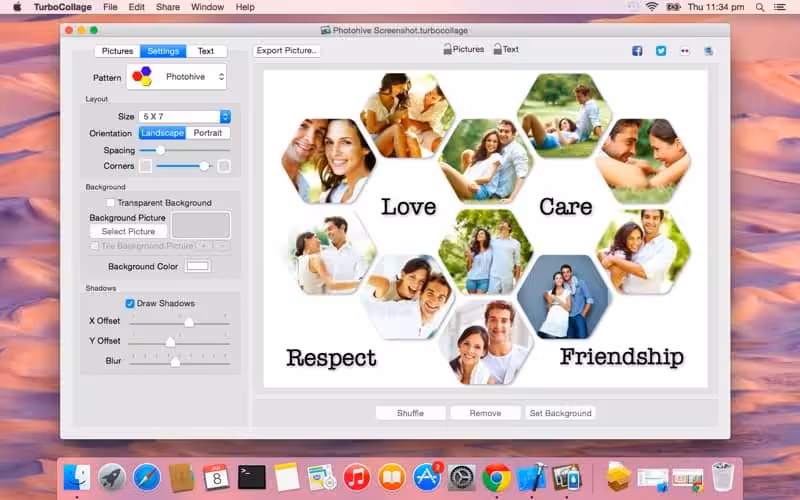Select the Love text on collage
This screenshot has width=800, height=500.
409,207
